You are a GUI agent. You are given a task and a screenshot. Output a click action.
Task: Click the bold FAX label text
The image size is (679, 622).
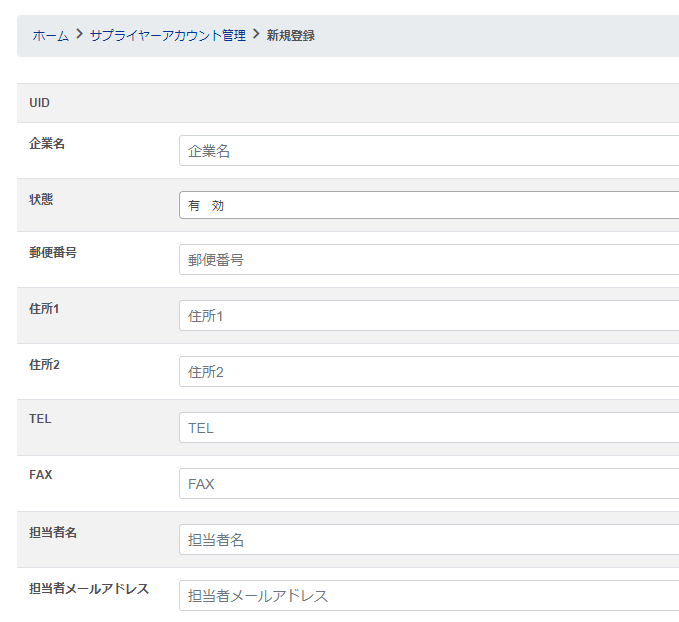(x=41, y=475)
